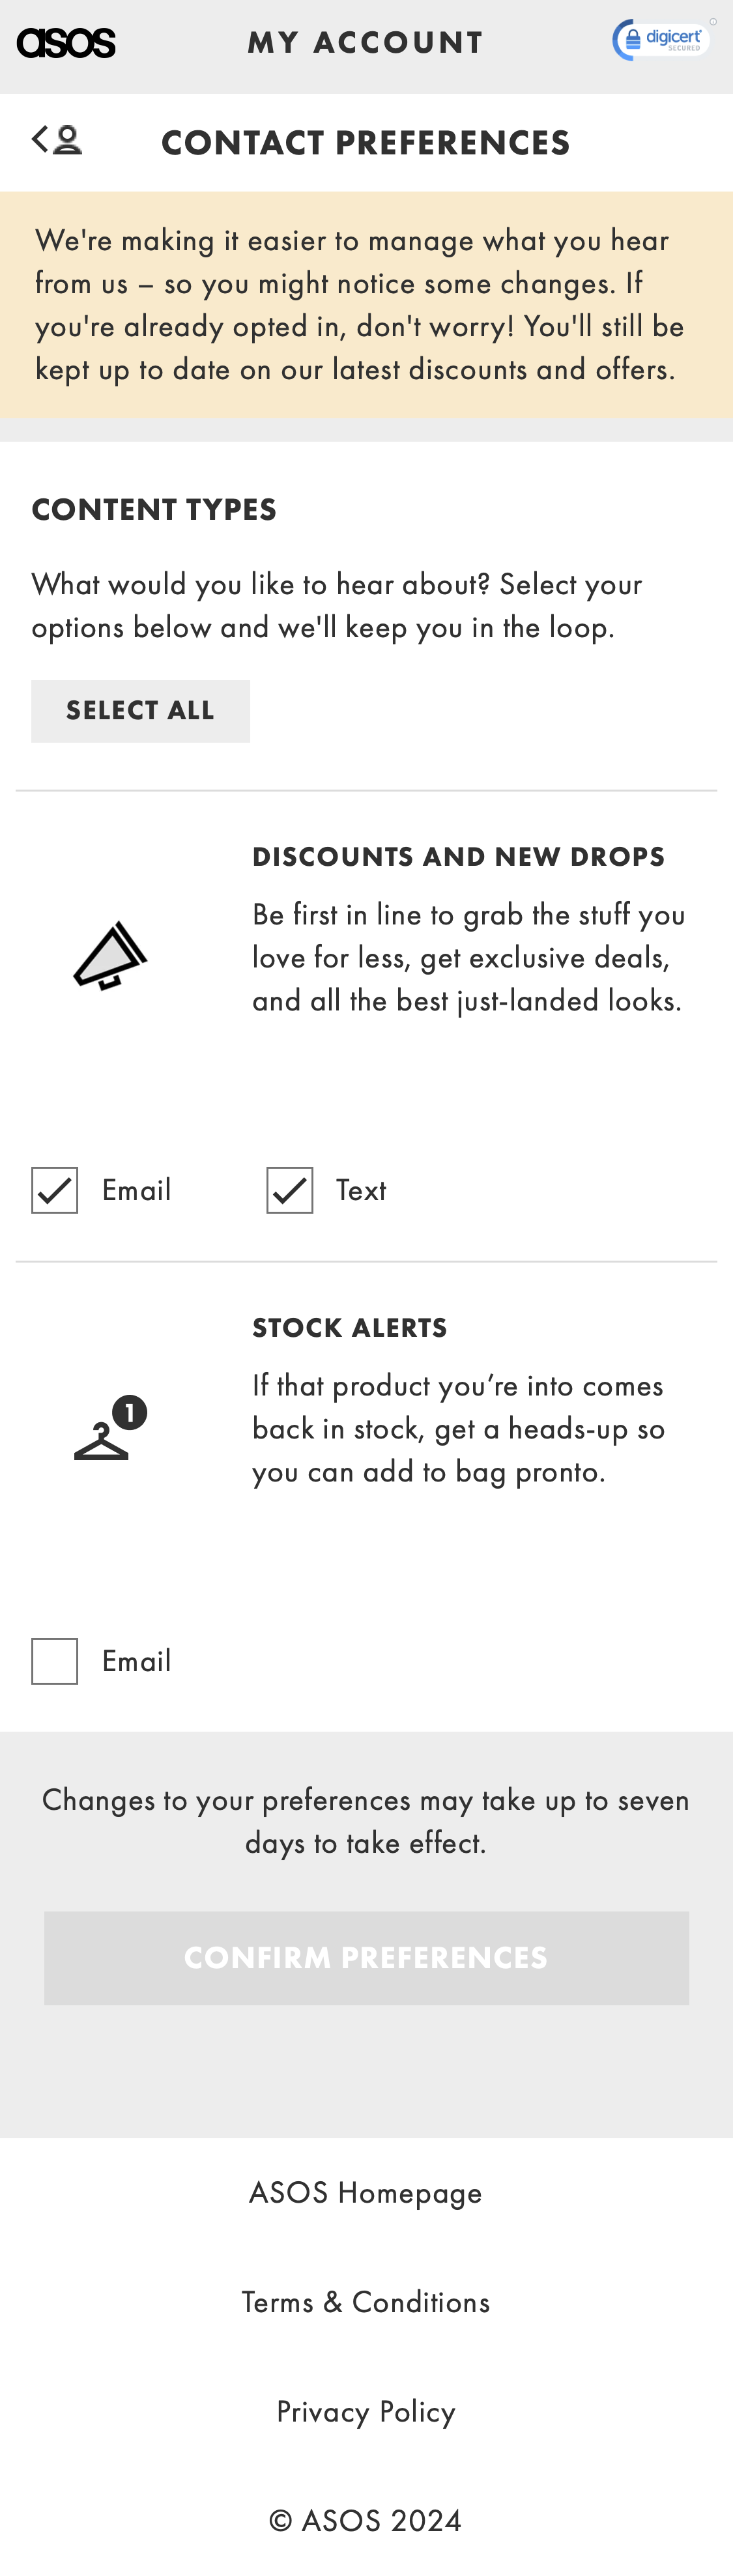
Task: Click the Select All button
Action: (140, 711)
